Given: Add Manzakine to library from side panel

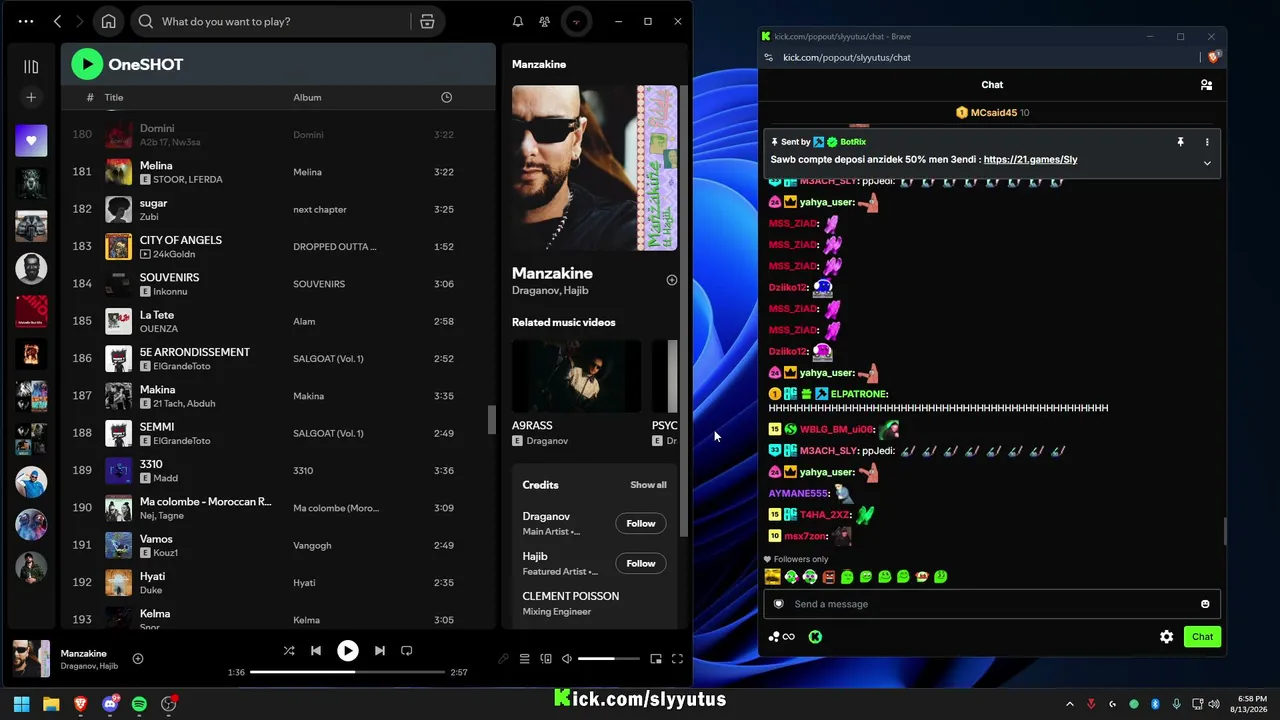Looking at the screenshot, I should click(x=672, y=280).
